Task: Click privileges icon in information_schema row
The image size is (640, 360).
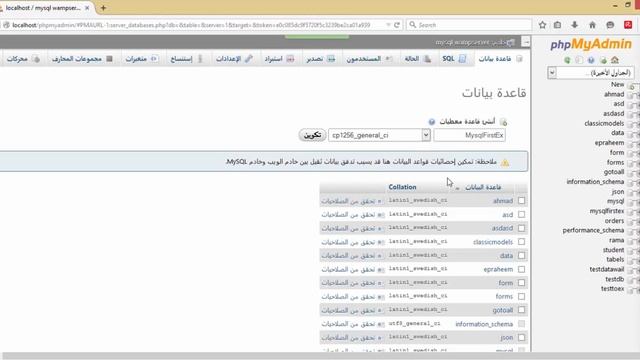Action: (380, 324)
